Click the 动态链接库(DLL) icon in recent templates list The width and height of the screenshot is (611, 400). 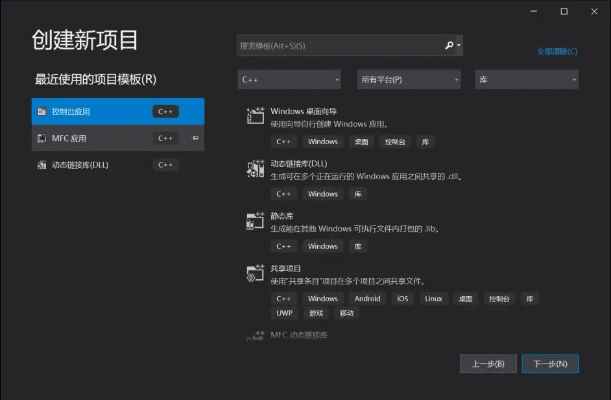click(x=42, y=165)
